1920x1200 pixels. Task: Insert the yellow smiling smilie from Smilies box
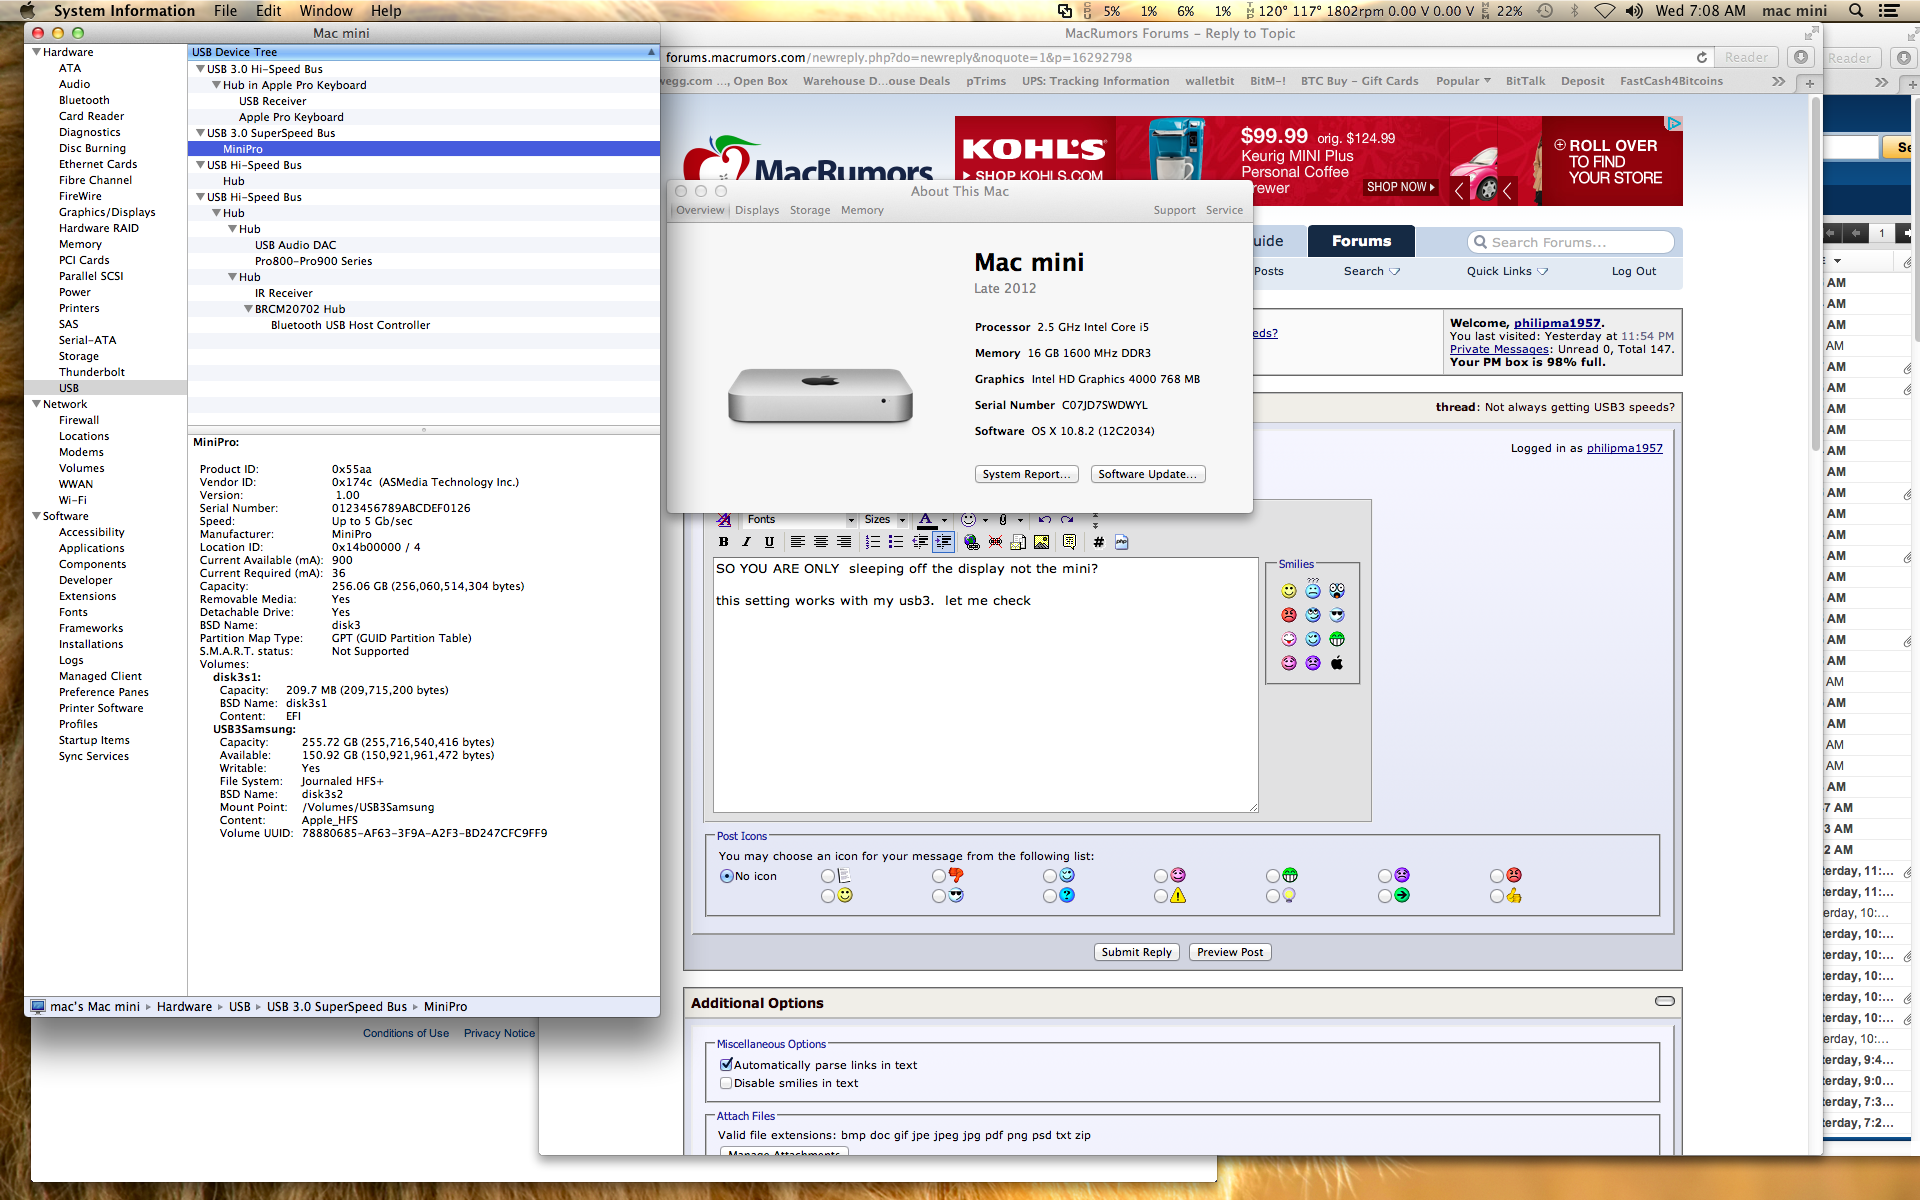coord(1289,591)
